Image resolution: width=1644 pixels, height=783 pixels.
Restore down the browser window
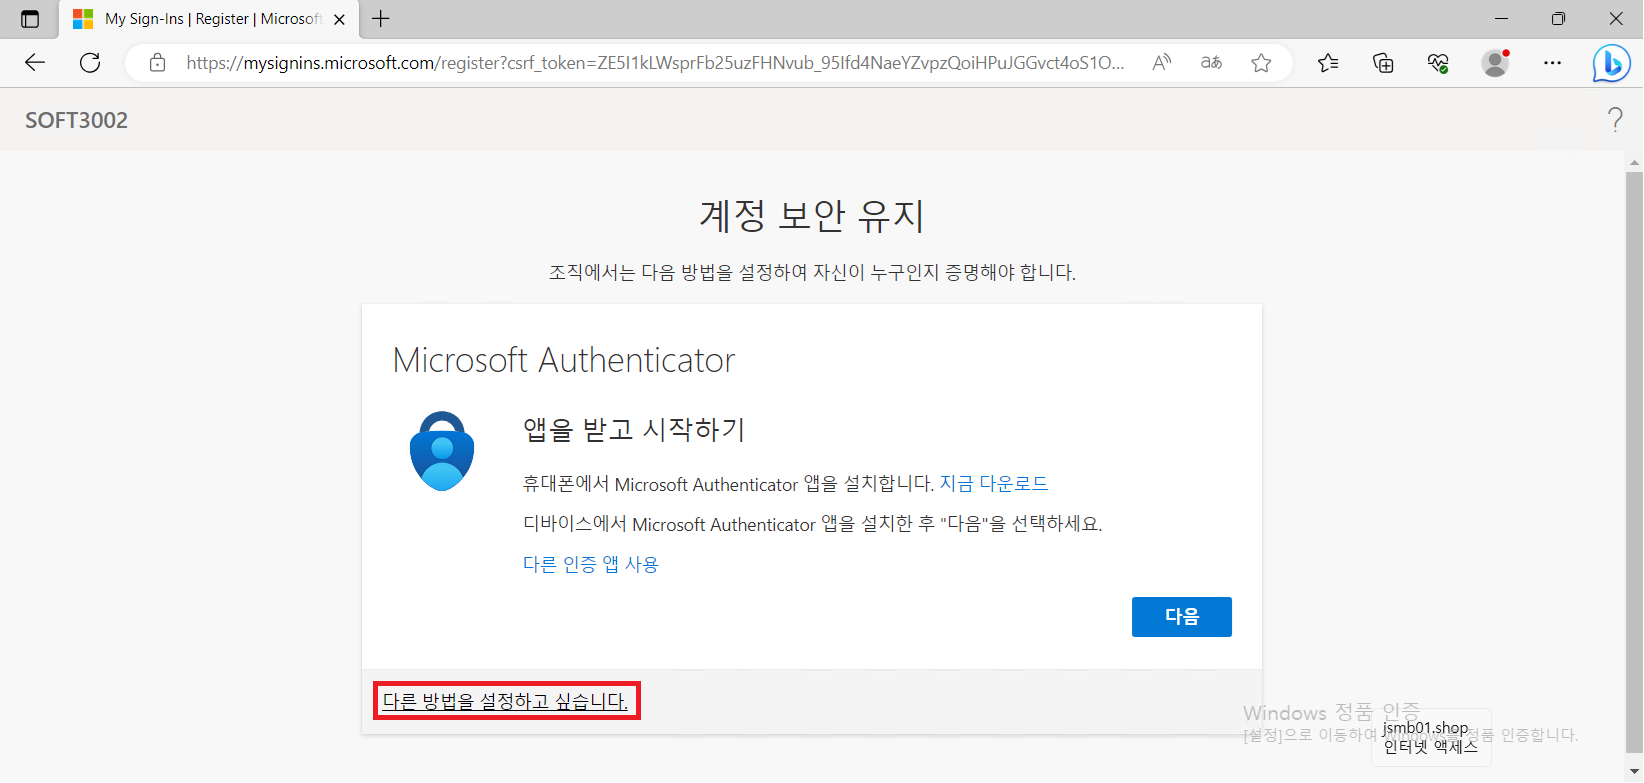pos(1558,19)
